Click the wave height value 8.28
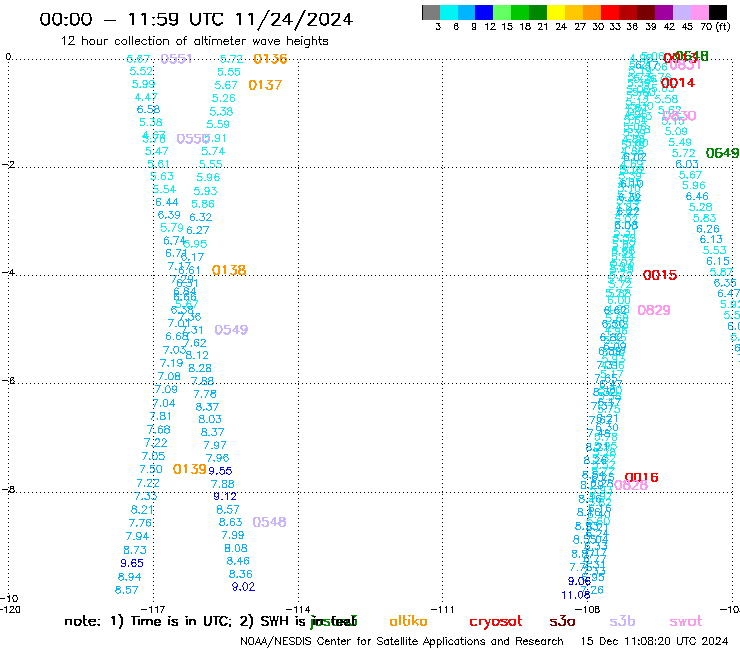This screenshot has height=650, width=740. click(x=200, y=368)
